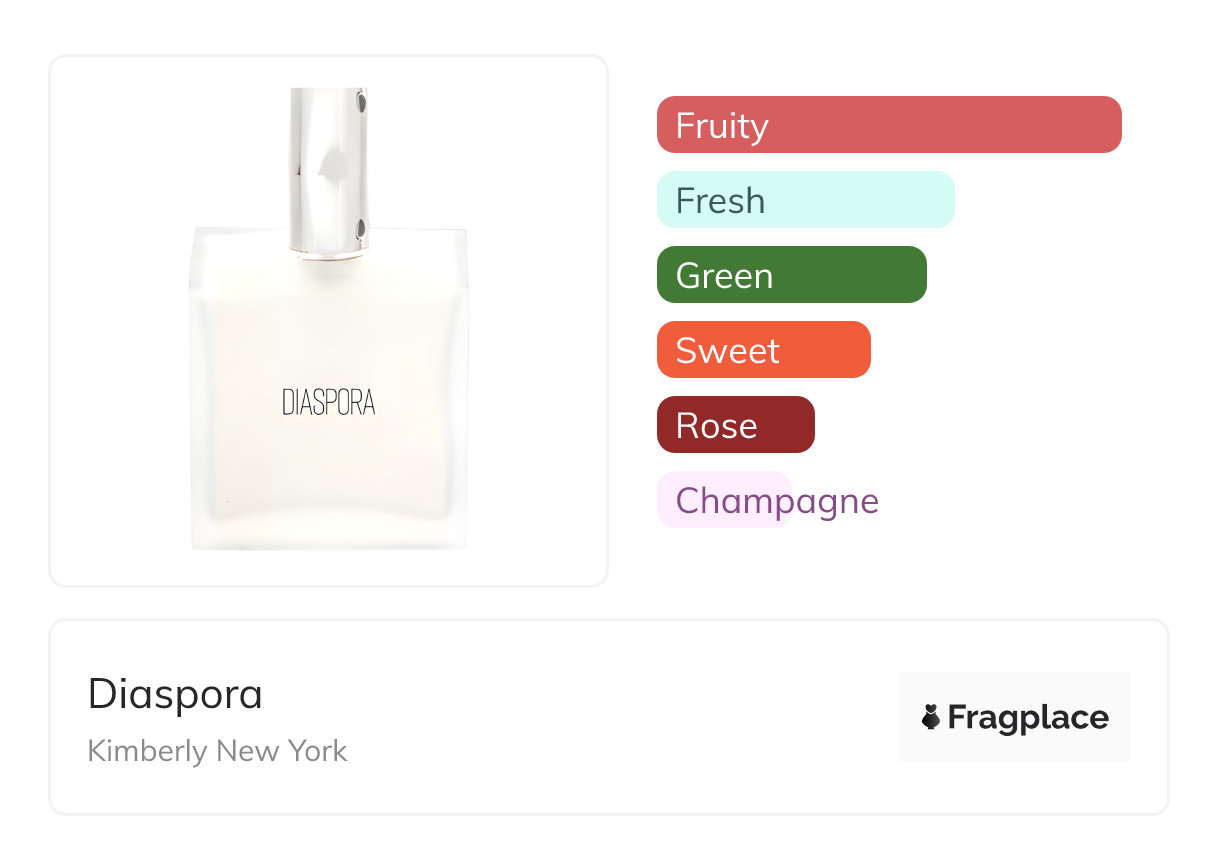This screenshot has width=1218, height=864.
Task: Open the Kimberly New York brand link
Action: 217,751
